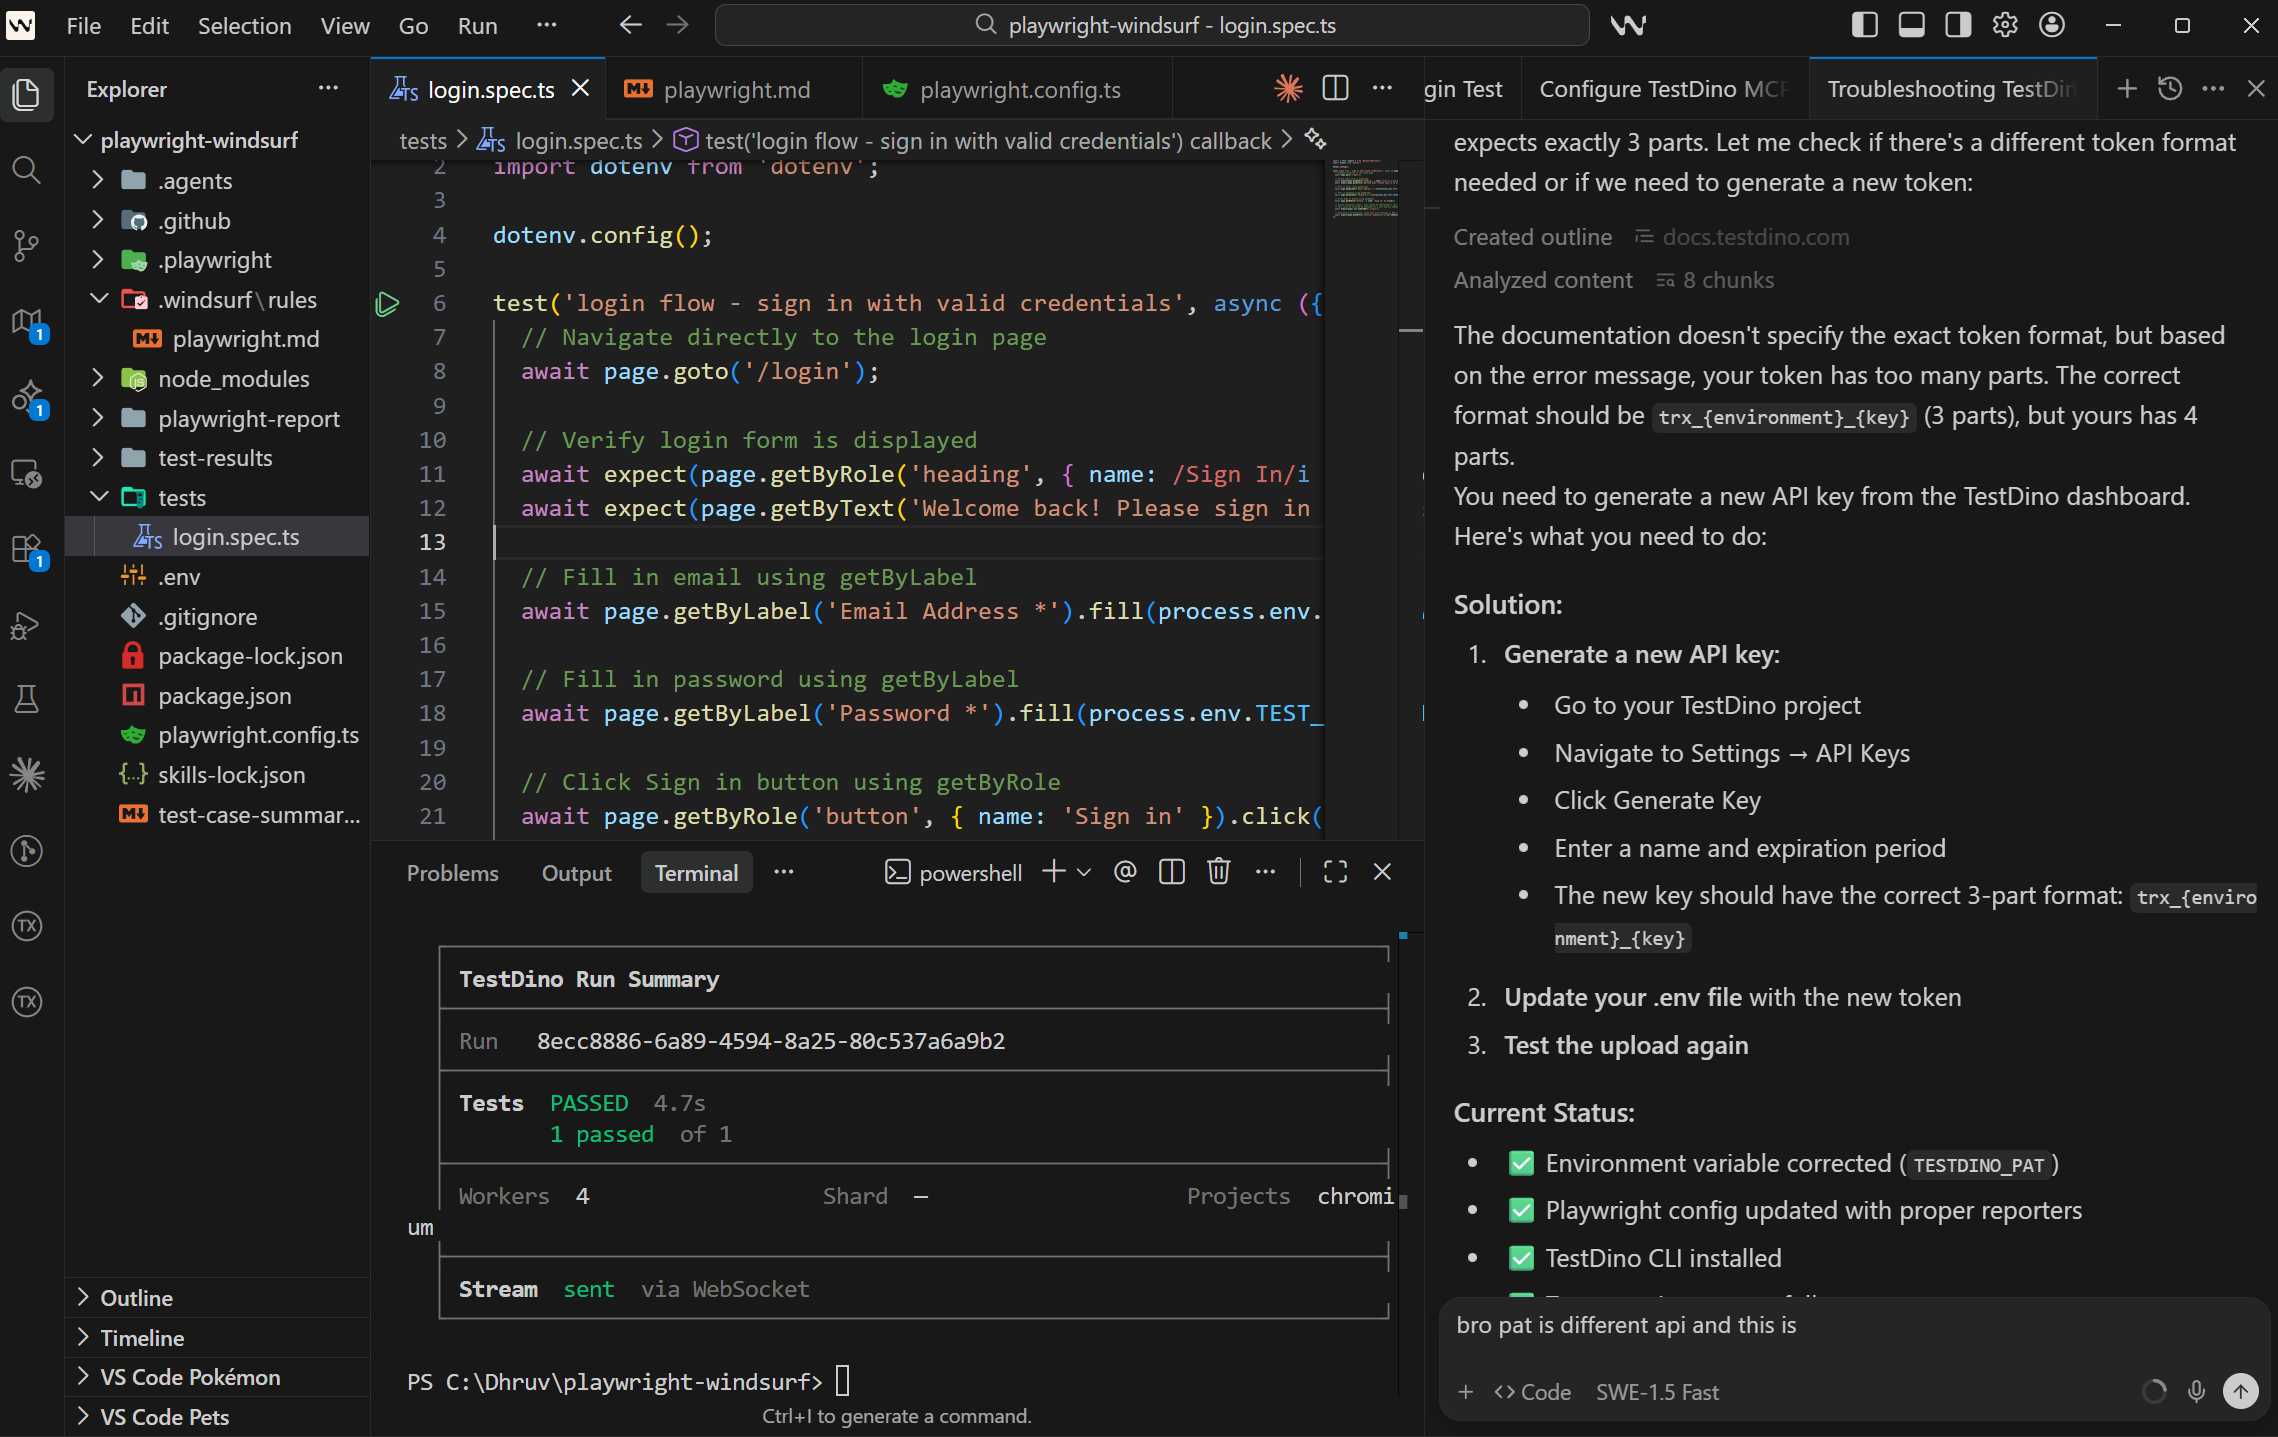Toggle the secondary side bar visibility
Image resolution: width=2278 pixels, height=1437 pixels.
click(1957, 24)
